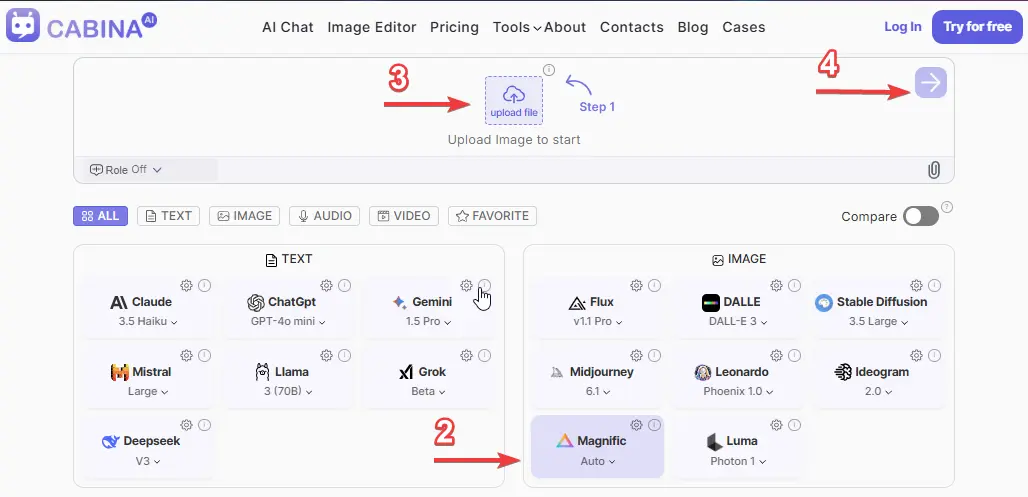Image resolution: width=1028 pixels, height=497 pixels.
Task: Open DALLE settings gear icon
Action: (x=776, y=285)
